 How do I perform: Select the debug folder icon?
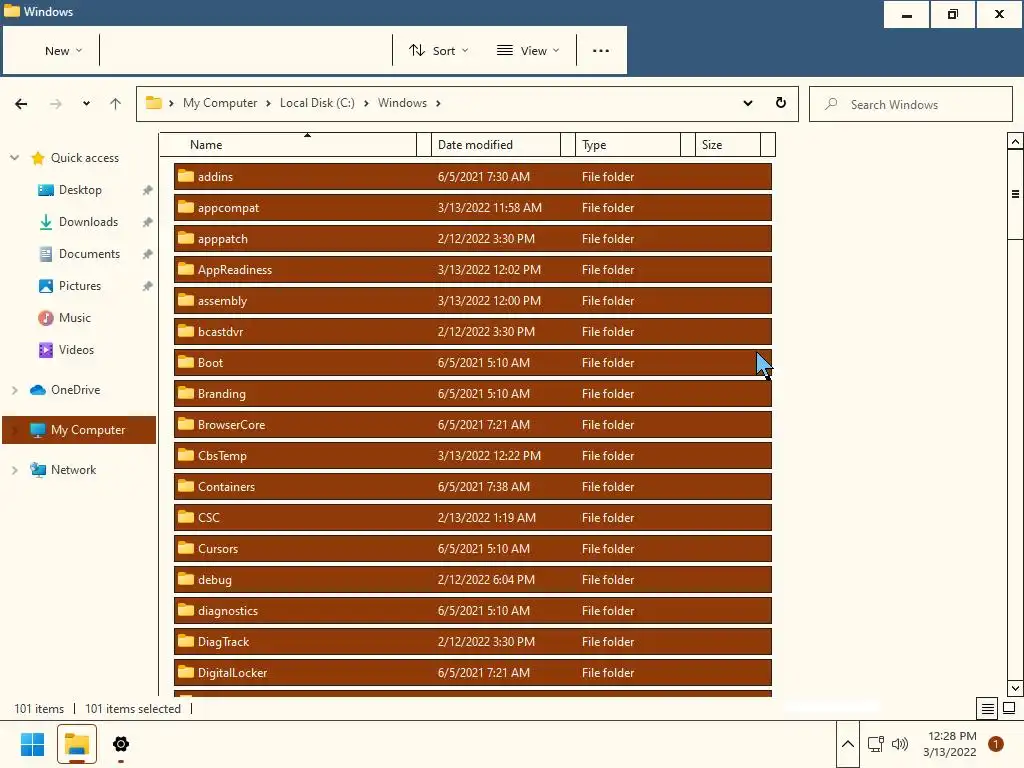pos(186,579)
